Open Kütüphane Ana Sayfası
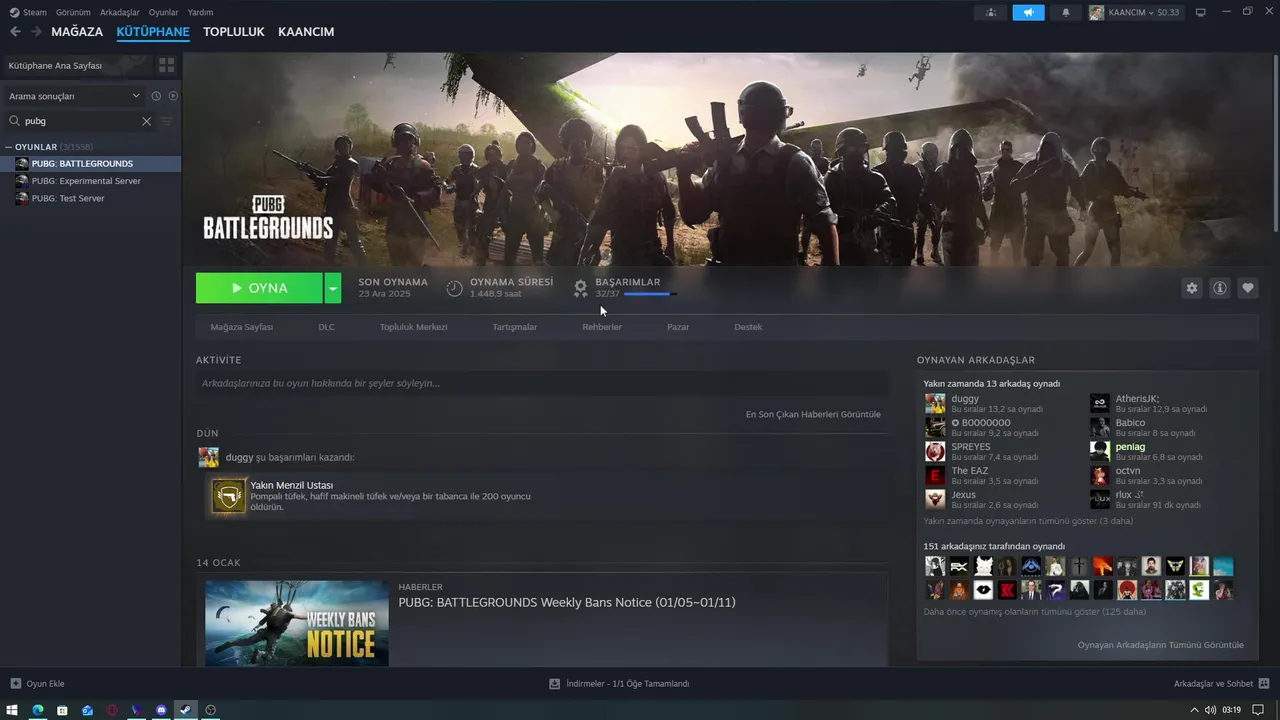1280x720 pixels. pyautogui.click(x=78, y=65)
